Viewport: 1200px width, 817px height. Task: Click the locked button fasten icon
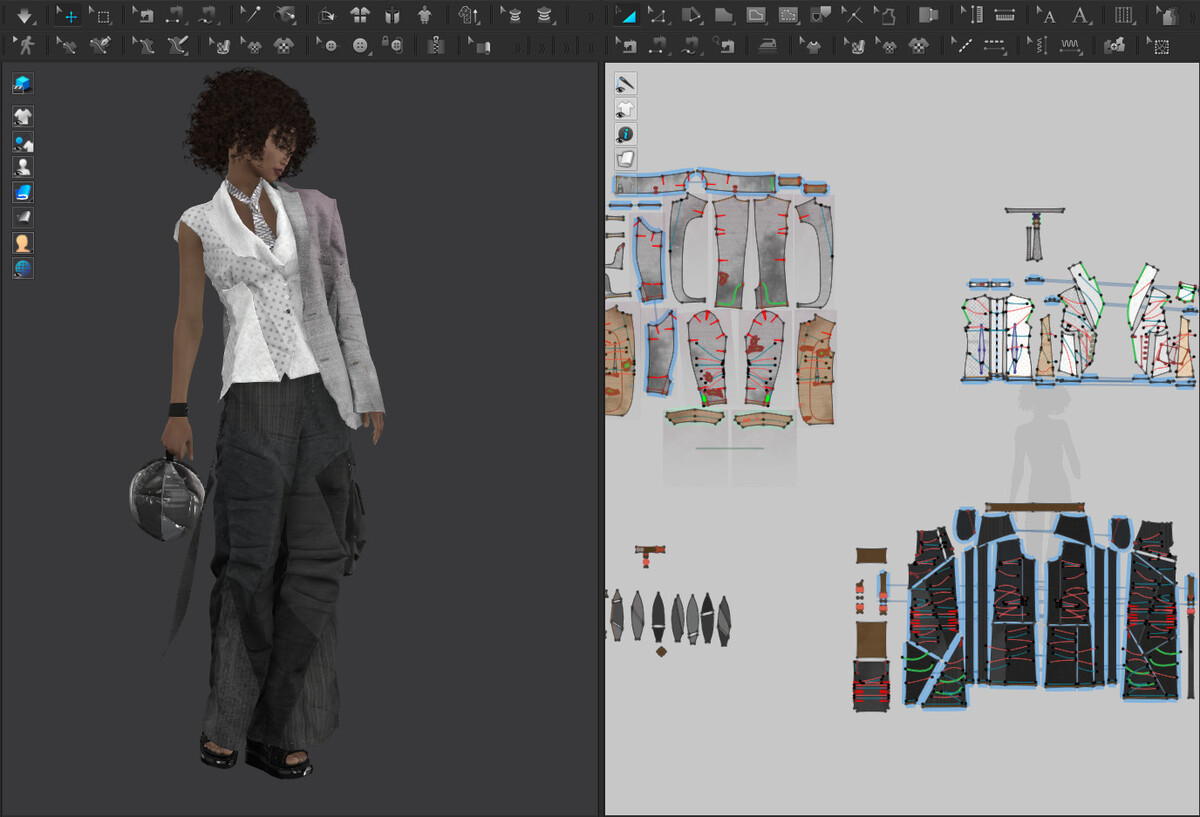point(393,45)
